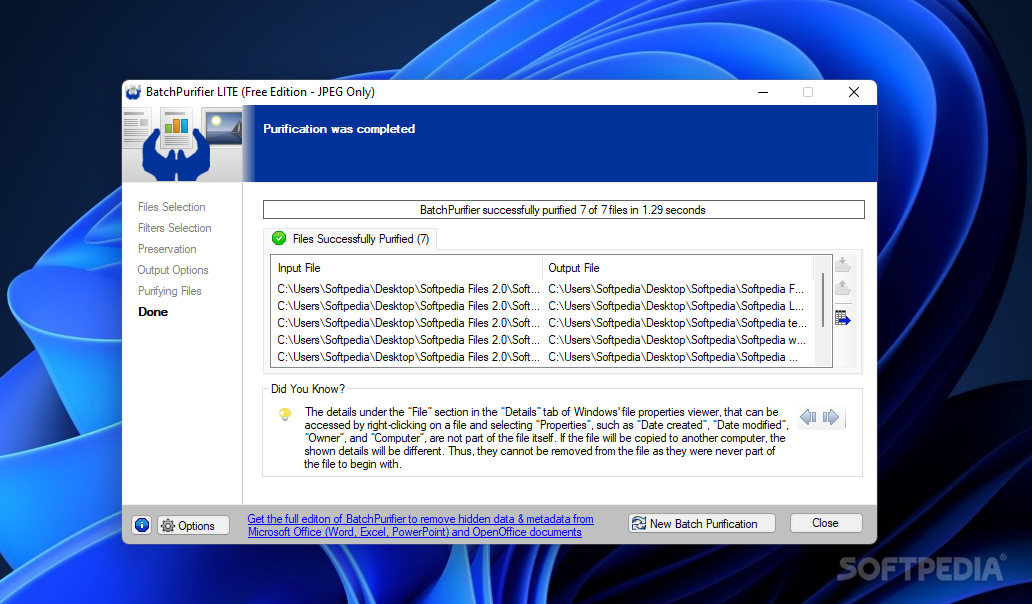Image resolution: width=1032 pixels, height=604 pixels.
Task: Show next tip with right arrow icon
Action: point(831,416)
